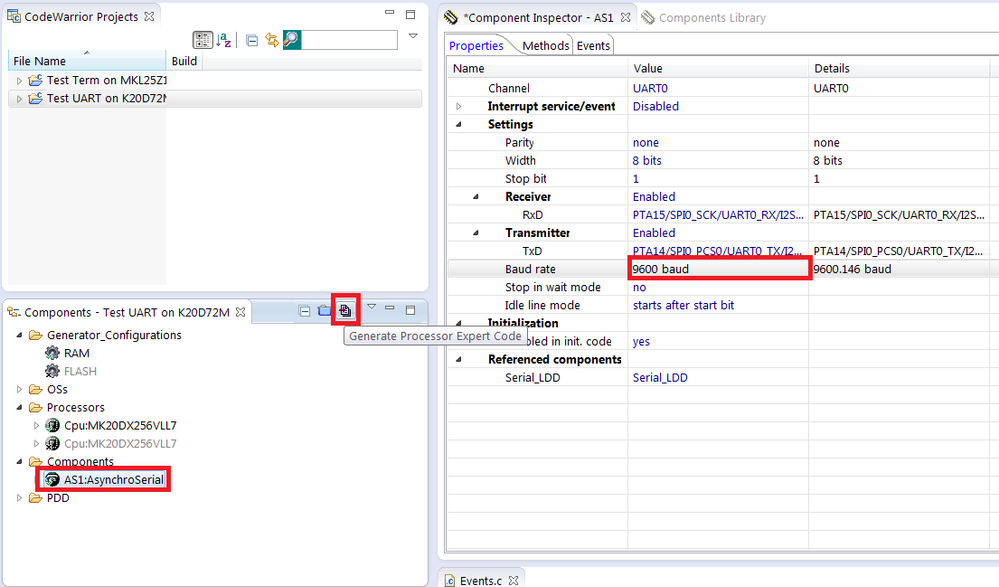Expand the PDD folder
999x587 pixels.
(19, 498)
